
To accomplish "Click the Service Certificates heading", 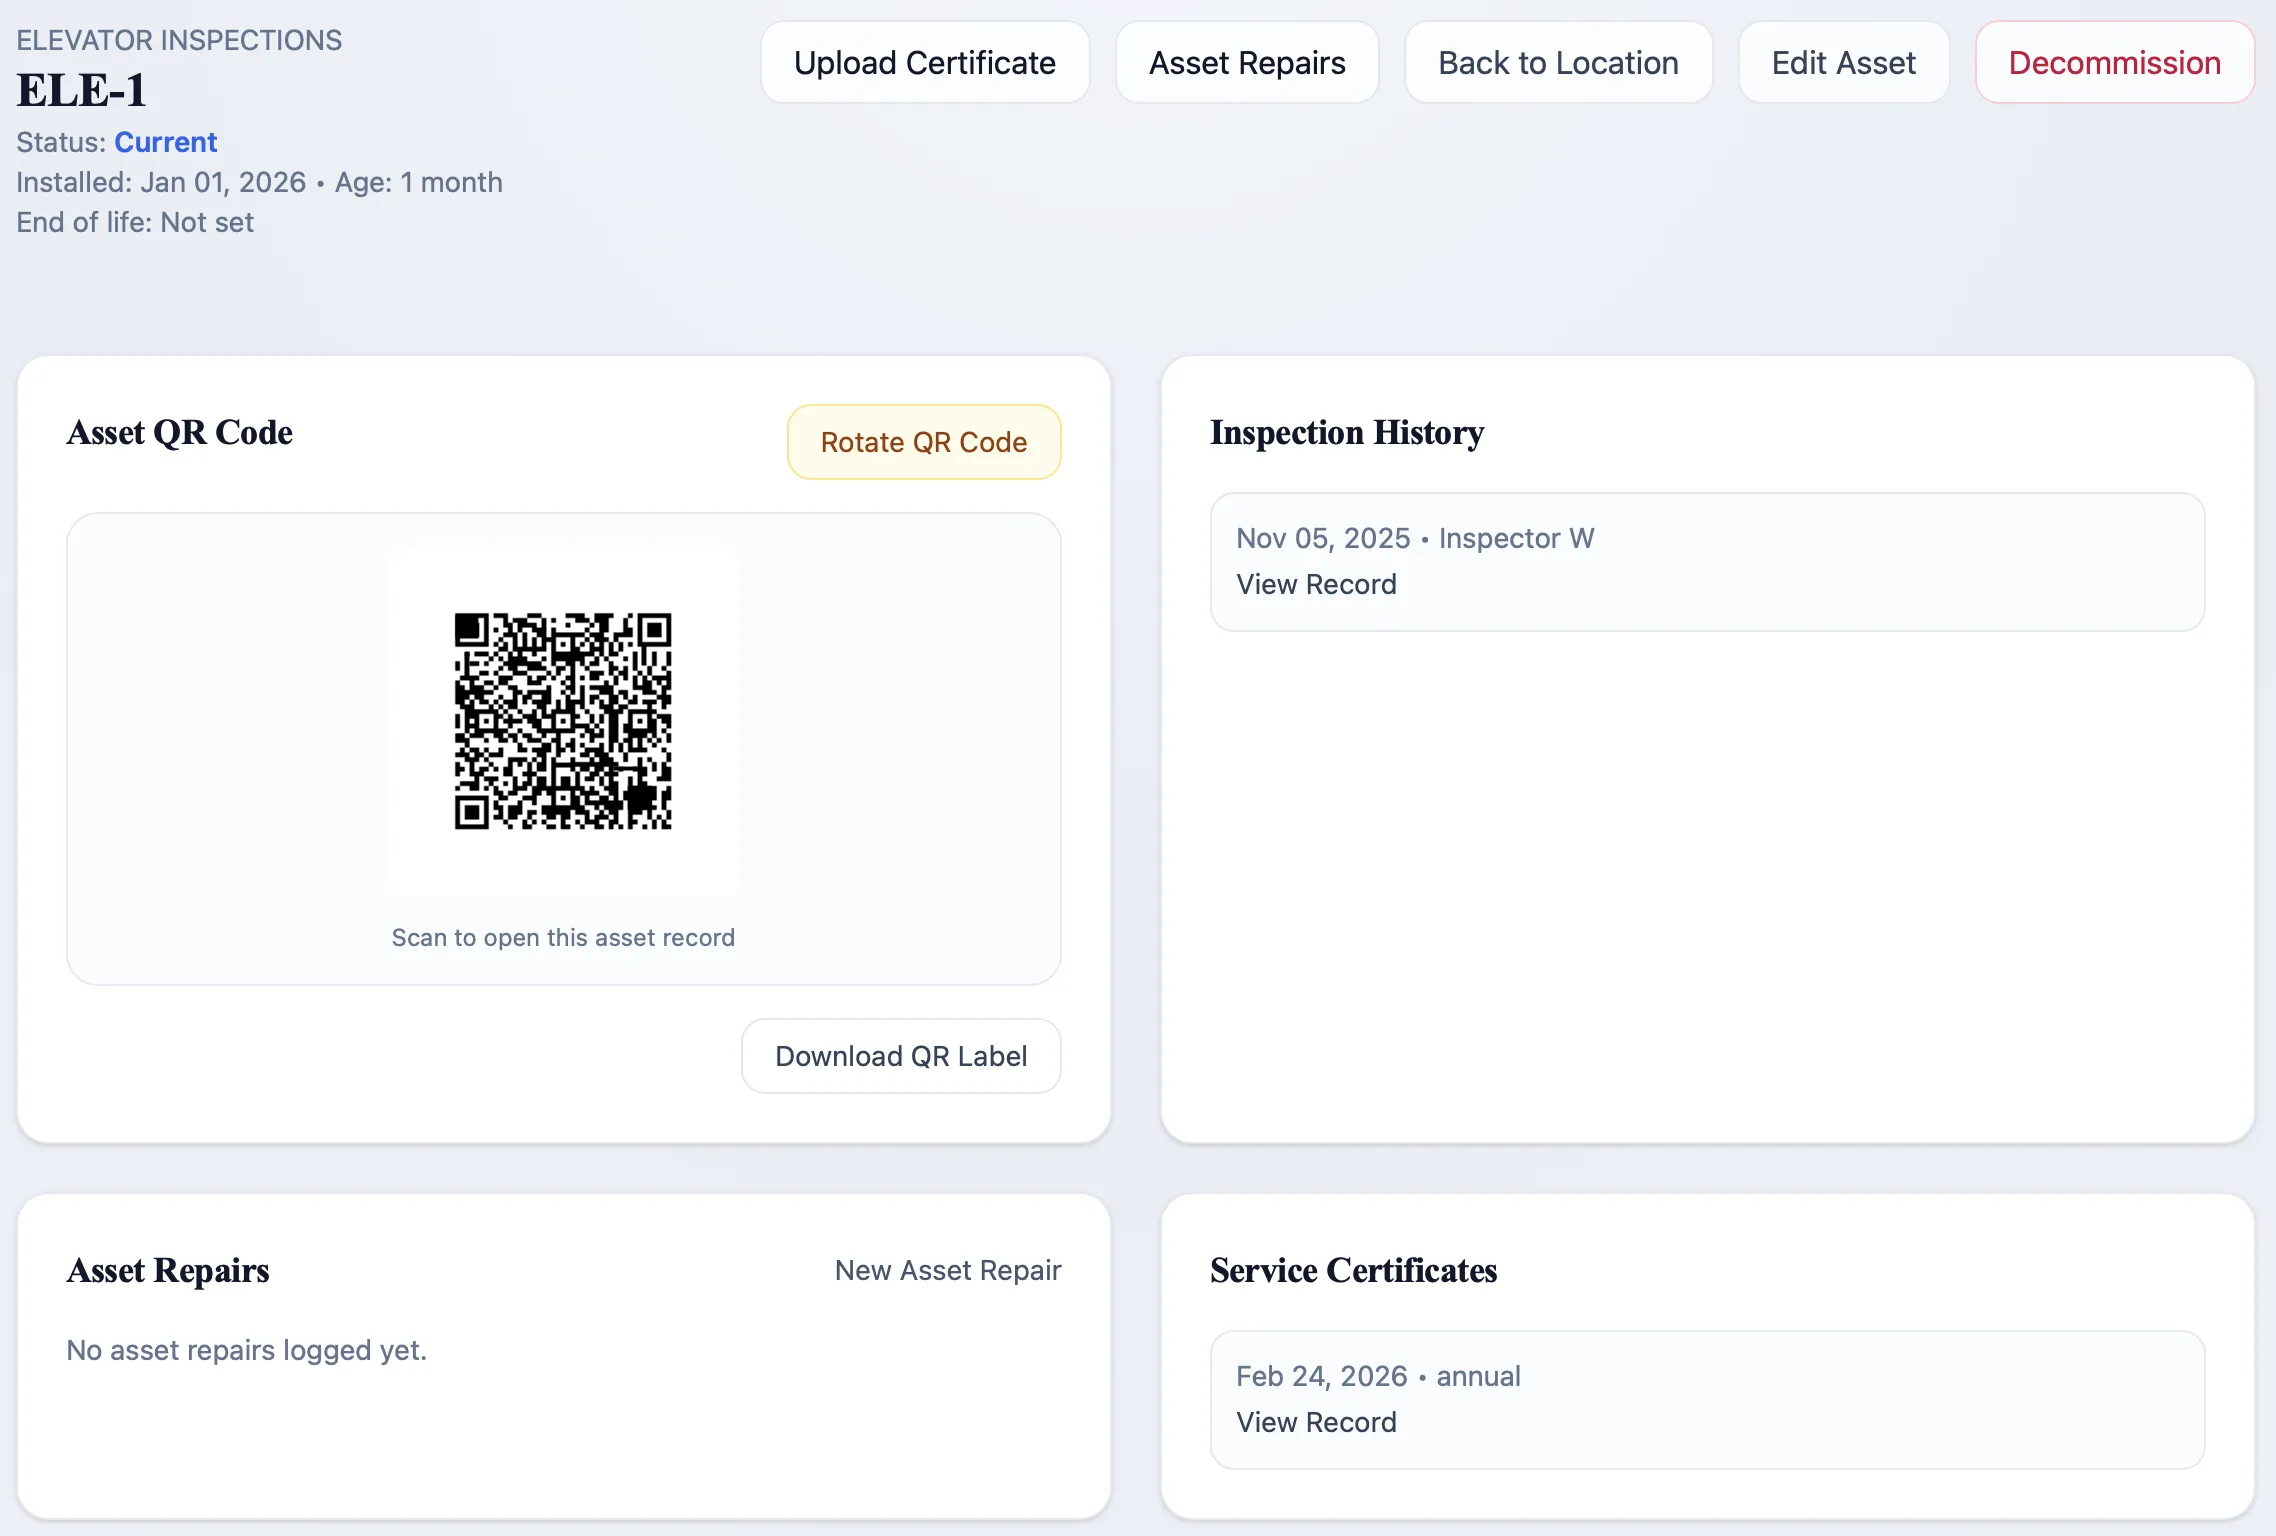I will [x=1353, y=1271].
